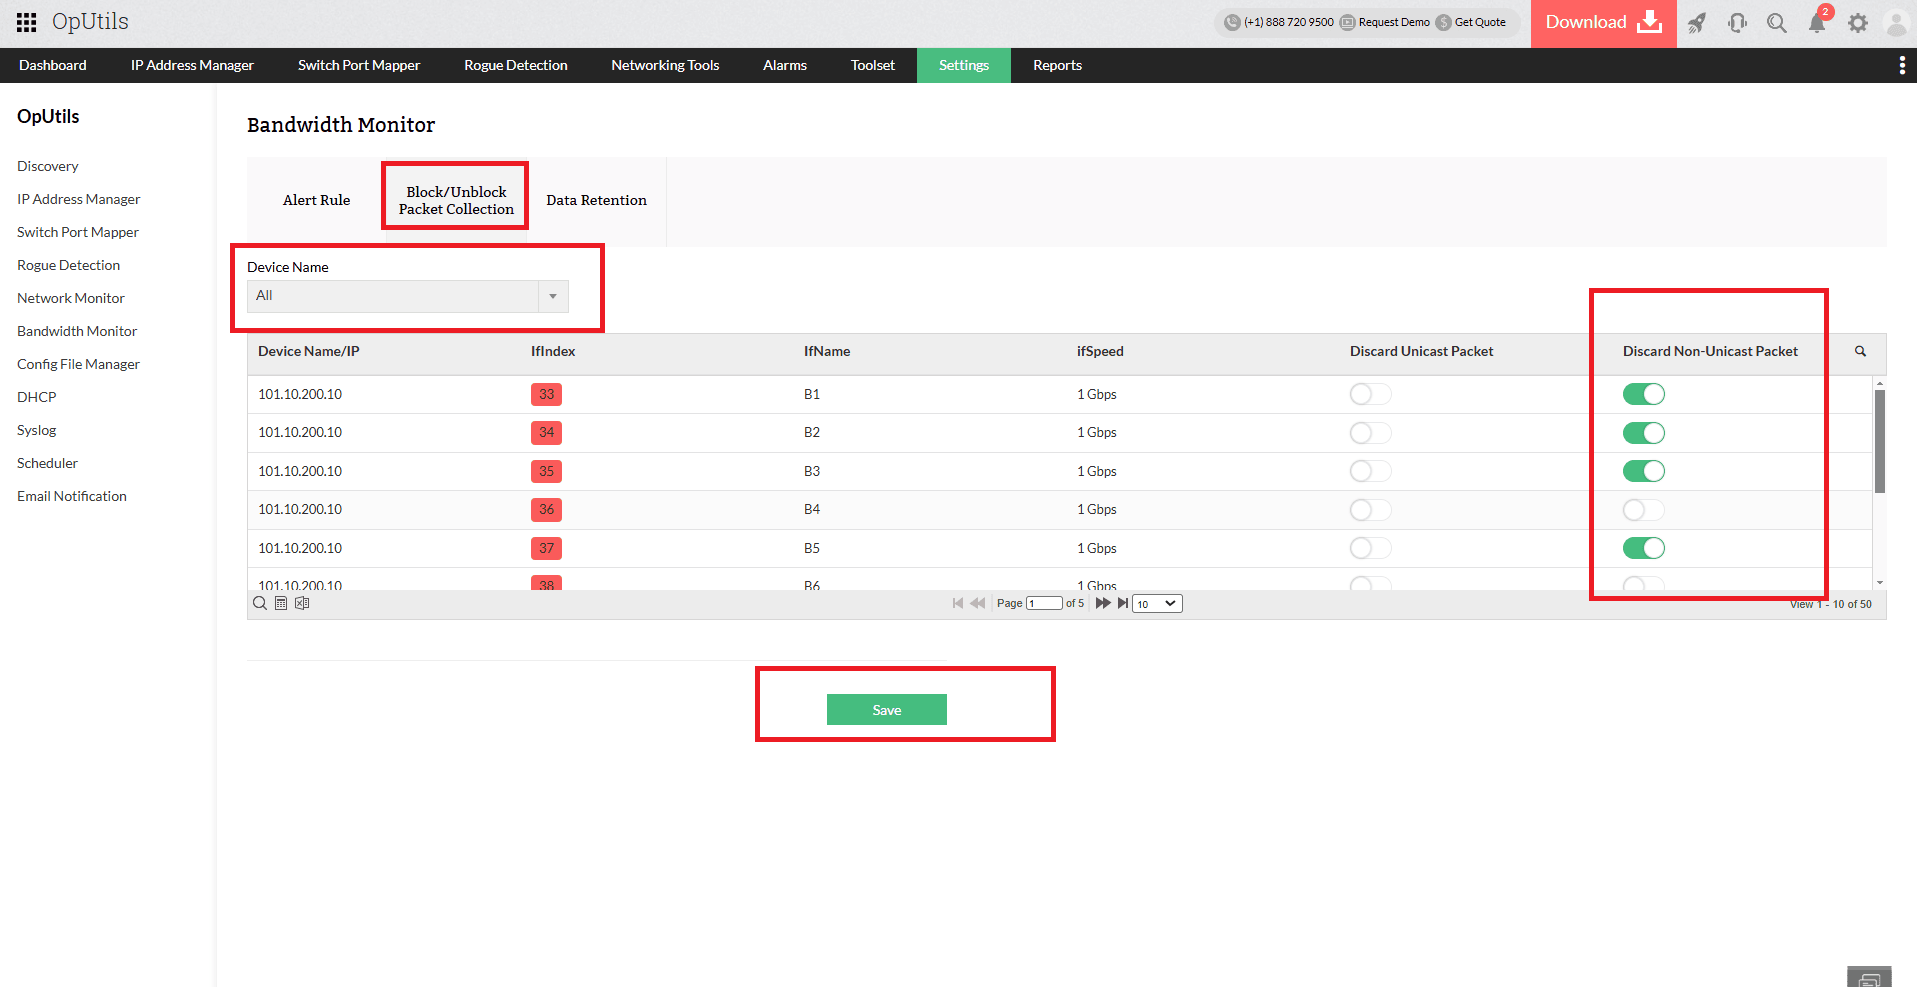Enable Discard Non-Unicast Packet for B4
1917x987 pixels.
tap(1643, 510)
